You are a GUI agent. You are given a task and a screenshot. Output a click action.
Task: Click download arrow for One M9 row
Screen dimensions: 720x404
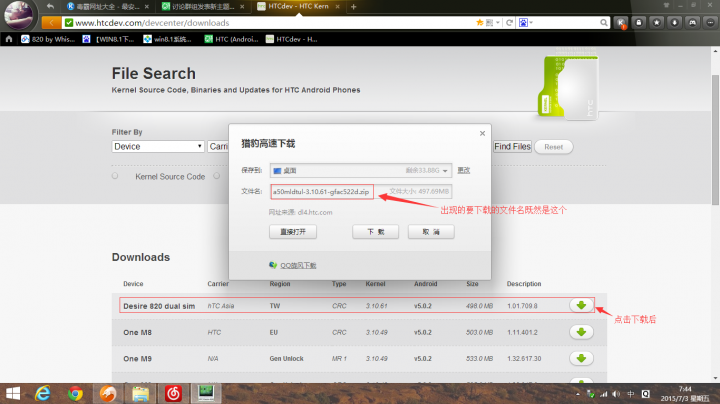click(x=581, y=358)
